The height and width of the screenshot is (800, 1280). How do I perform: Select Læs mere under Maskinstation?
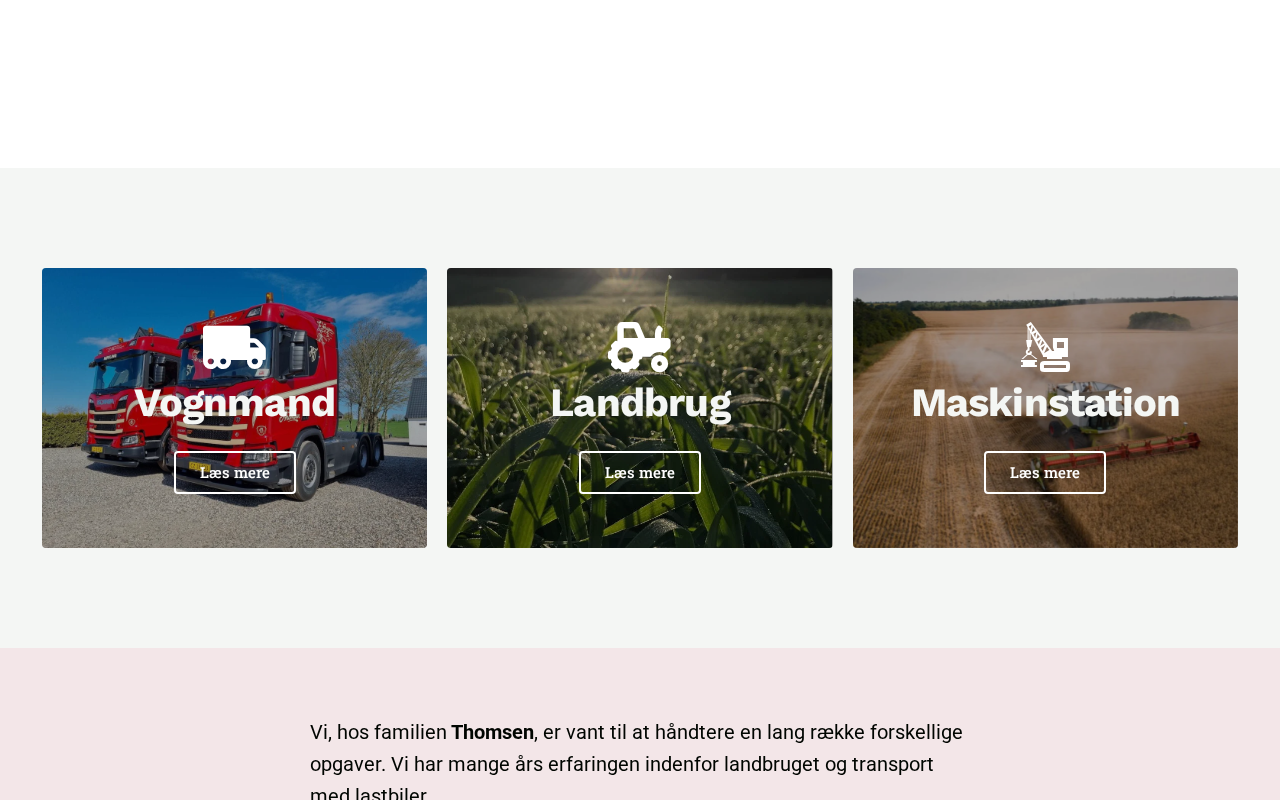(x=1045, y=472)
